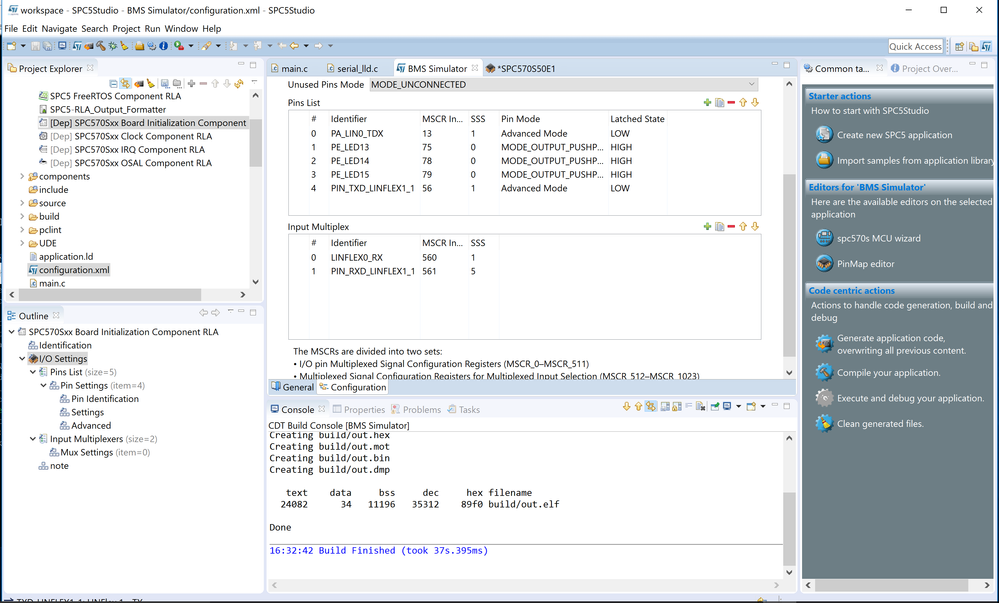
Task: Click the green bug debug toolbar icon
Action: [x=113, y=46]
